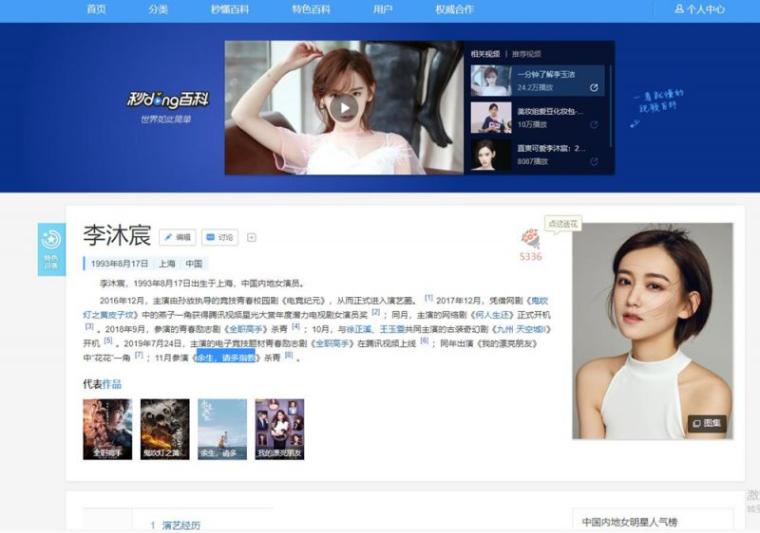Play the featured video
The image size is (760, 533).
[x=343, y=108]
